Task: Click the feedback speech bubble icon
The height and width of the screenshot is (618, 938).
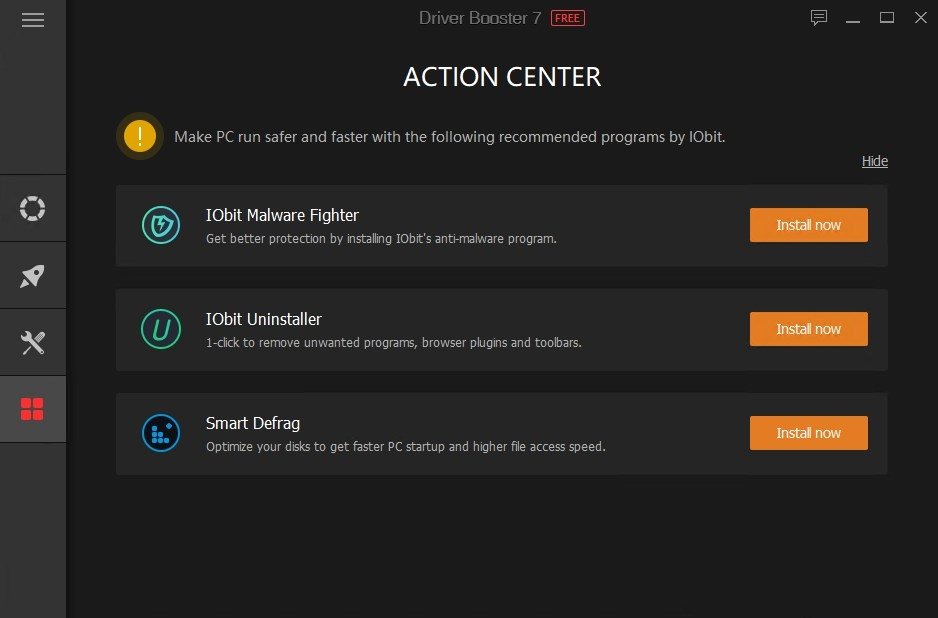Action: (819, 18)
